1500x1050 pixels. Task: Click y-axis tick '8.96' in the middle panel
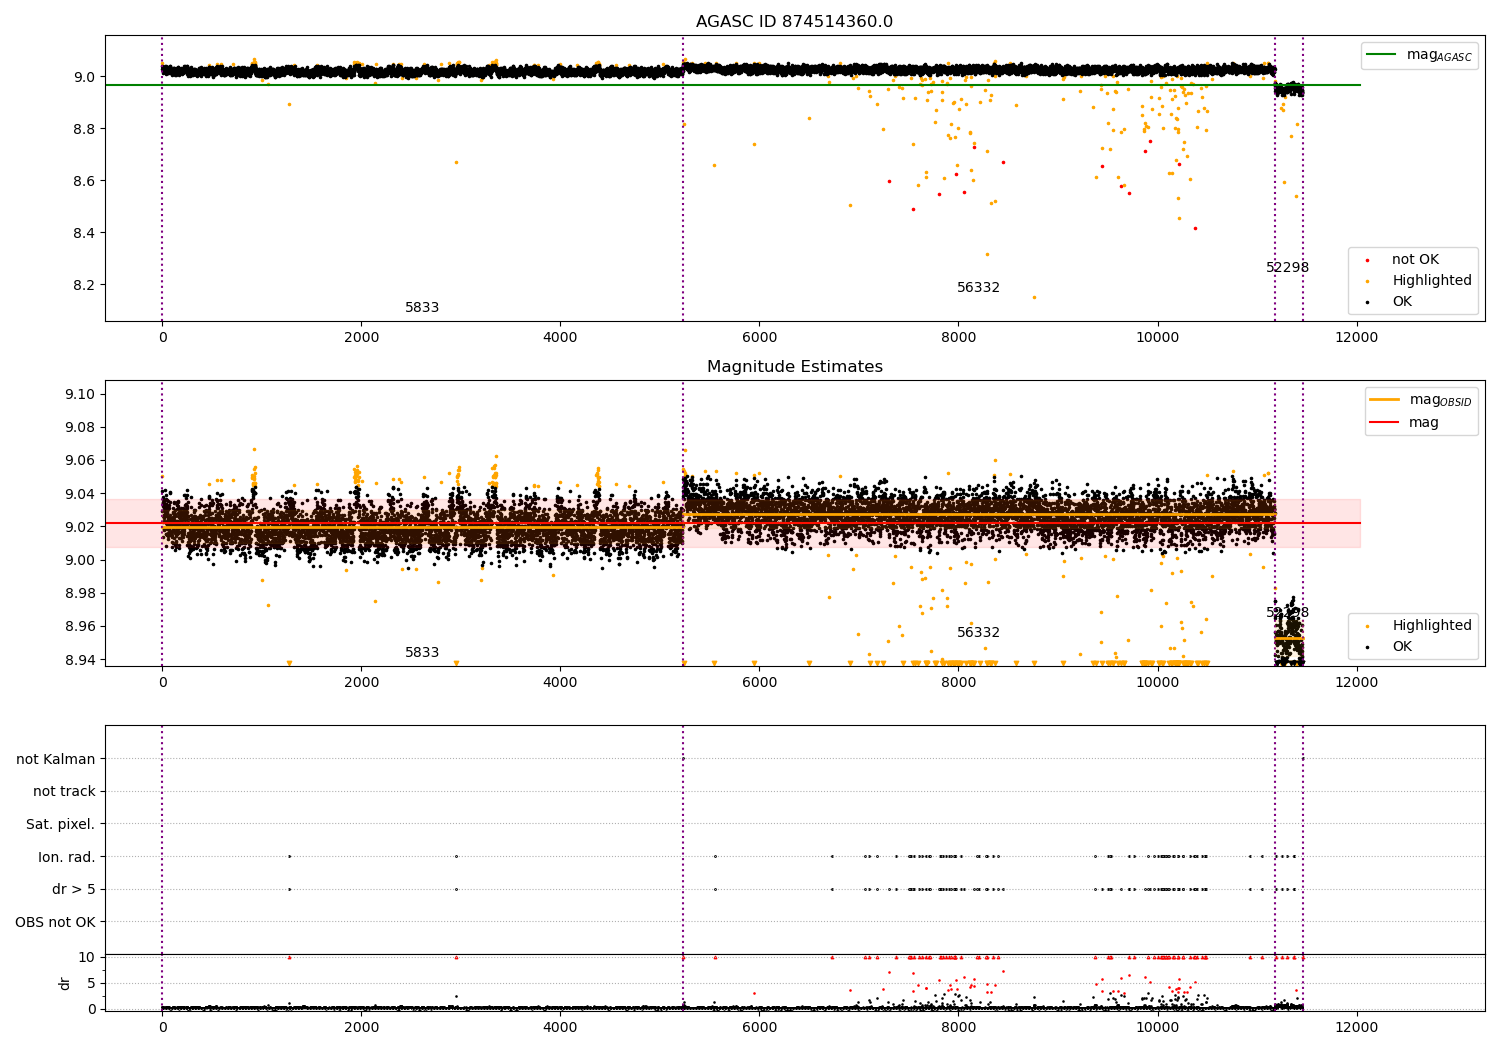[x=81, y=627]
